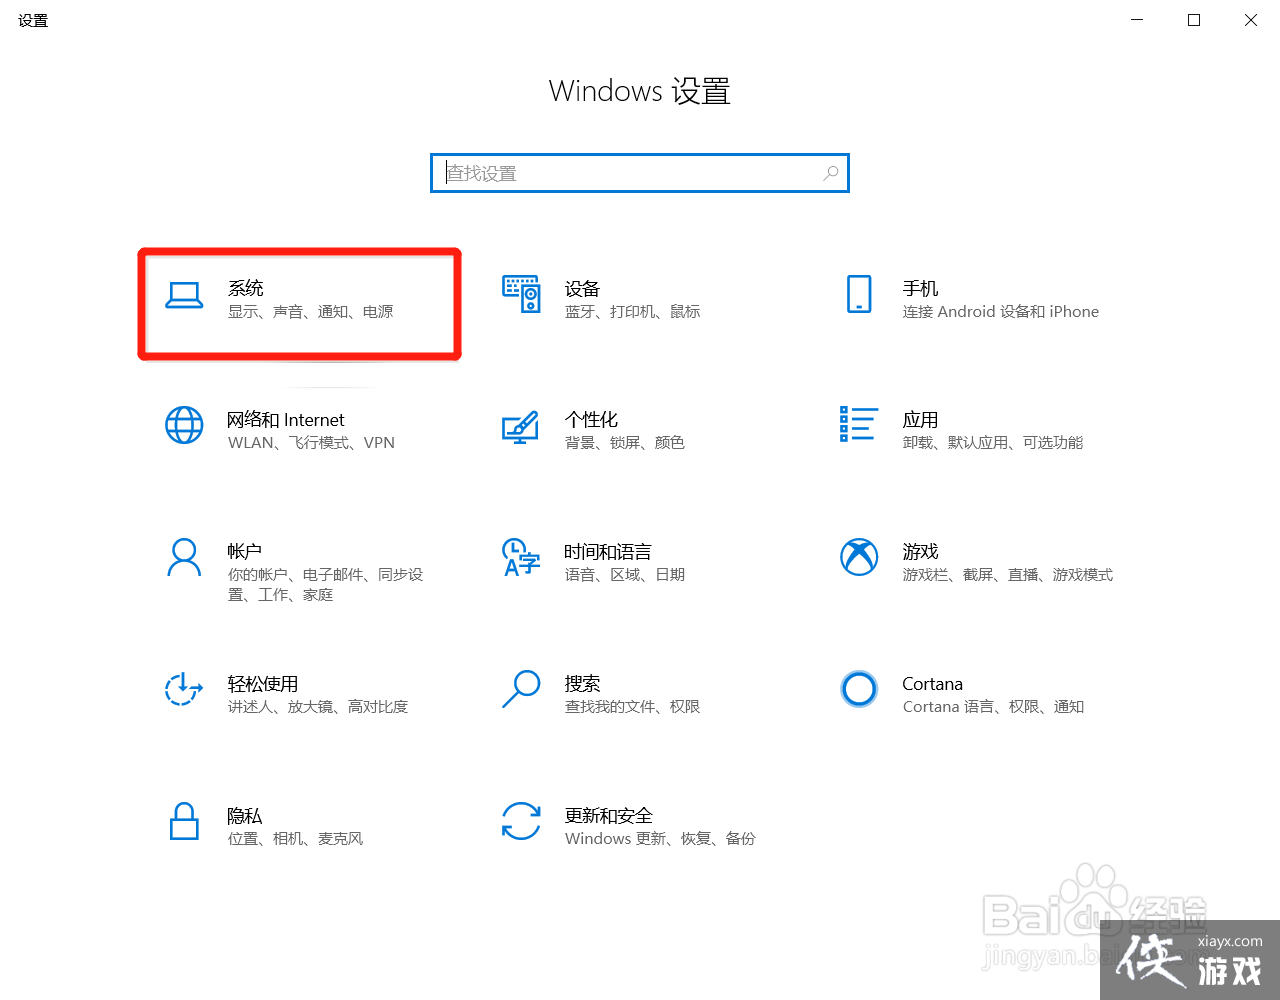
Task: Click the text WLAN、飞行模式、VPN
Action: tap(312, 443)
